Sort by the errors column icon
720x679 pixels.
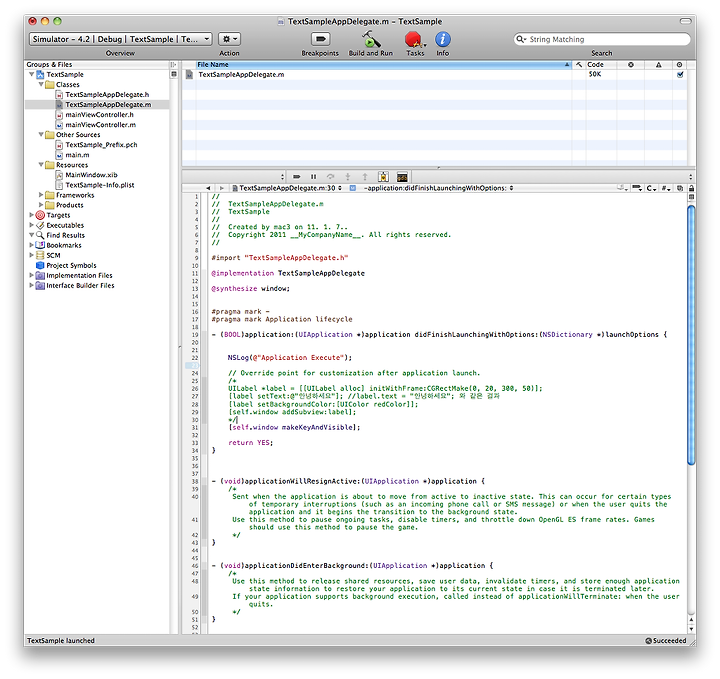(631, 65)
